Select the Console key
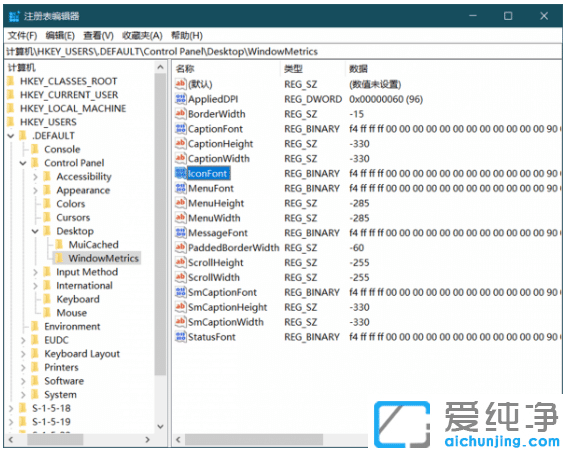 click(62, 149)
